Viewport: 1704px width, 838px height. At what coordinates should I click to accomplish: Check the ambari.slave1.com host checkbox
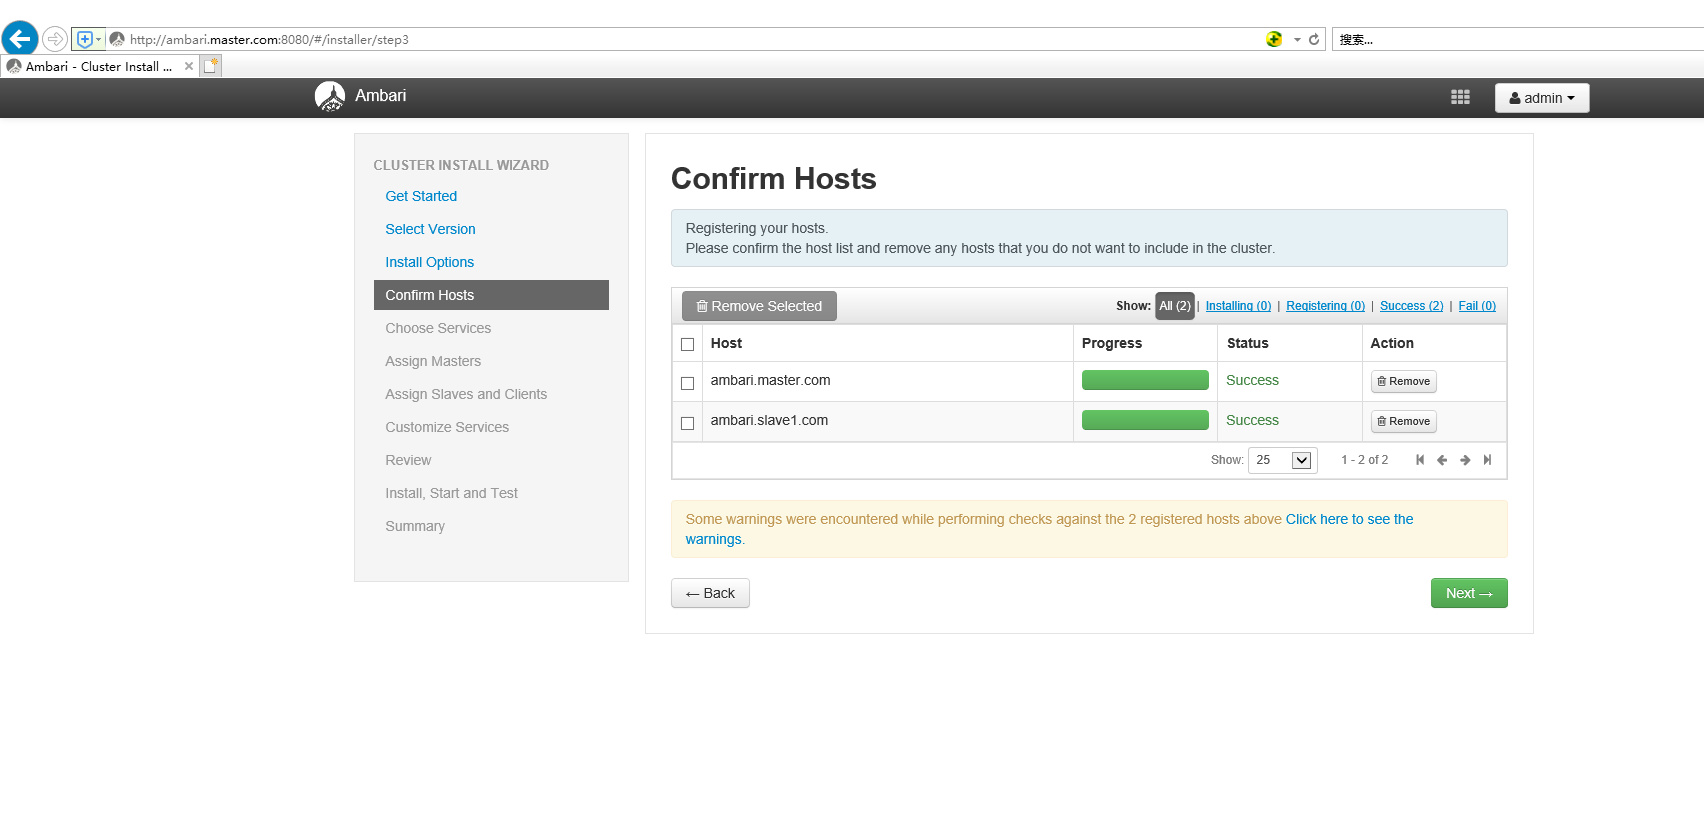(x=687, y=423)
